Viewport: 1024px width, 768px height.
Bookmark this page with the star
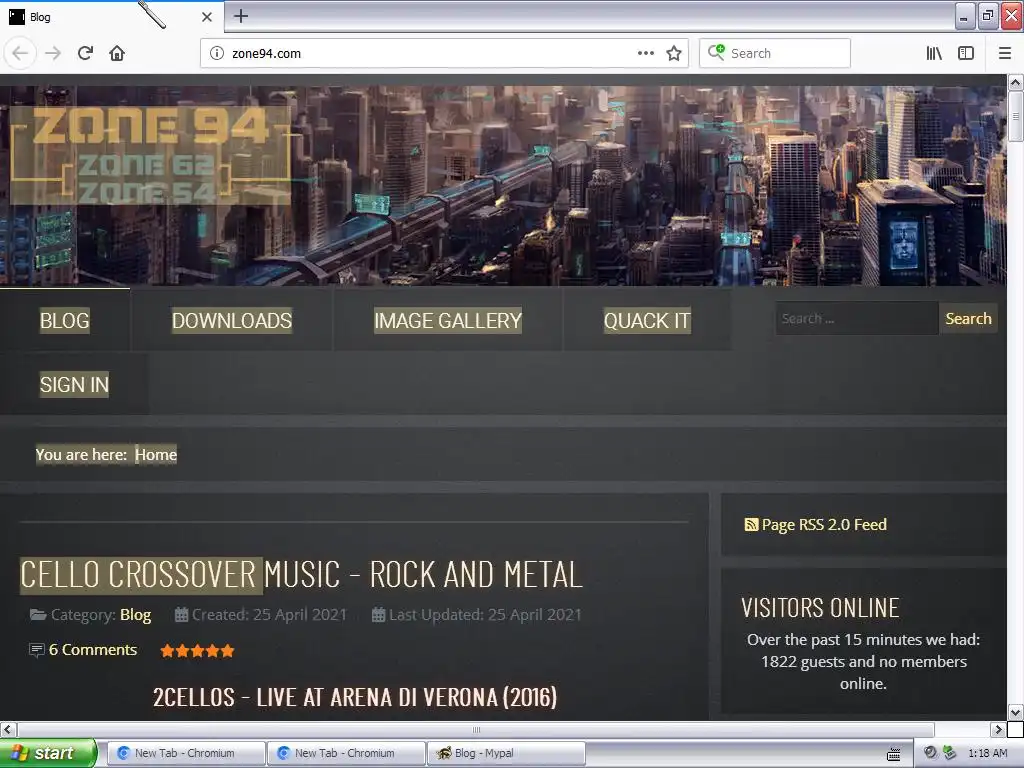pyautogui.click(x=674, y=53)
